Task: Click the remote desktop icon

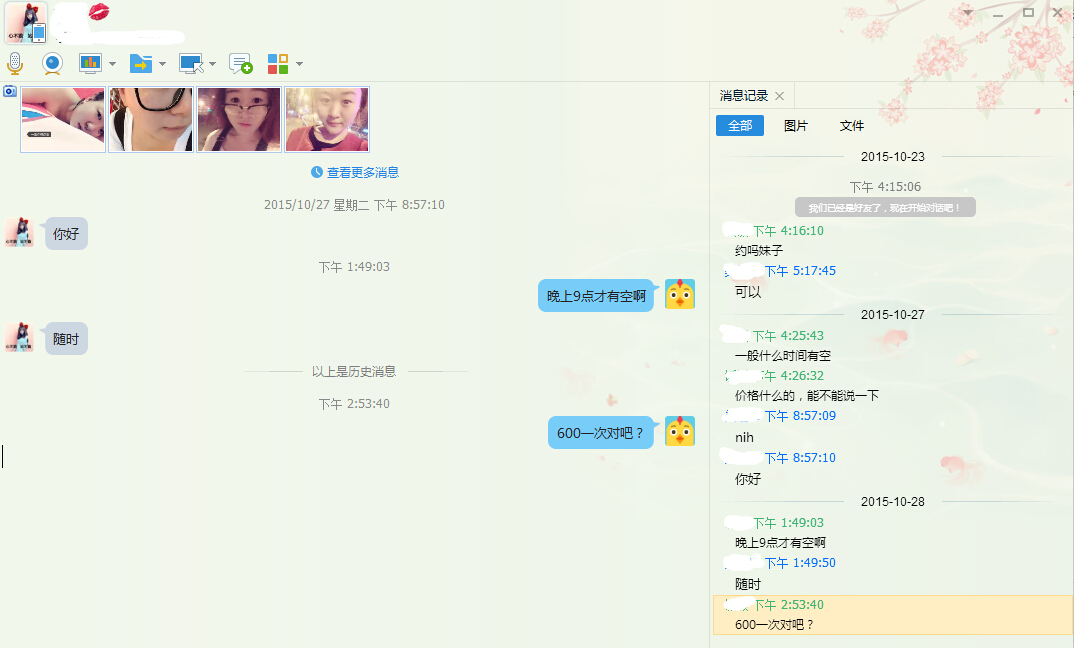Action: [191, 64]
